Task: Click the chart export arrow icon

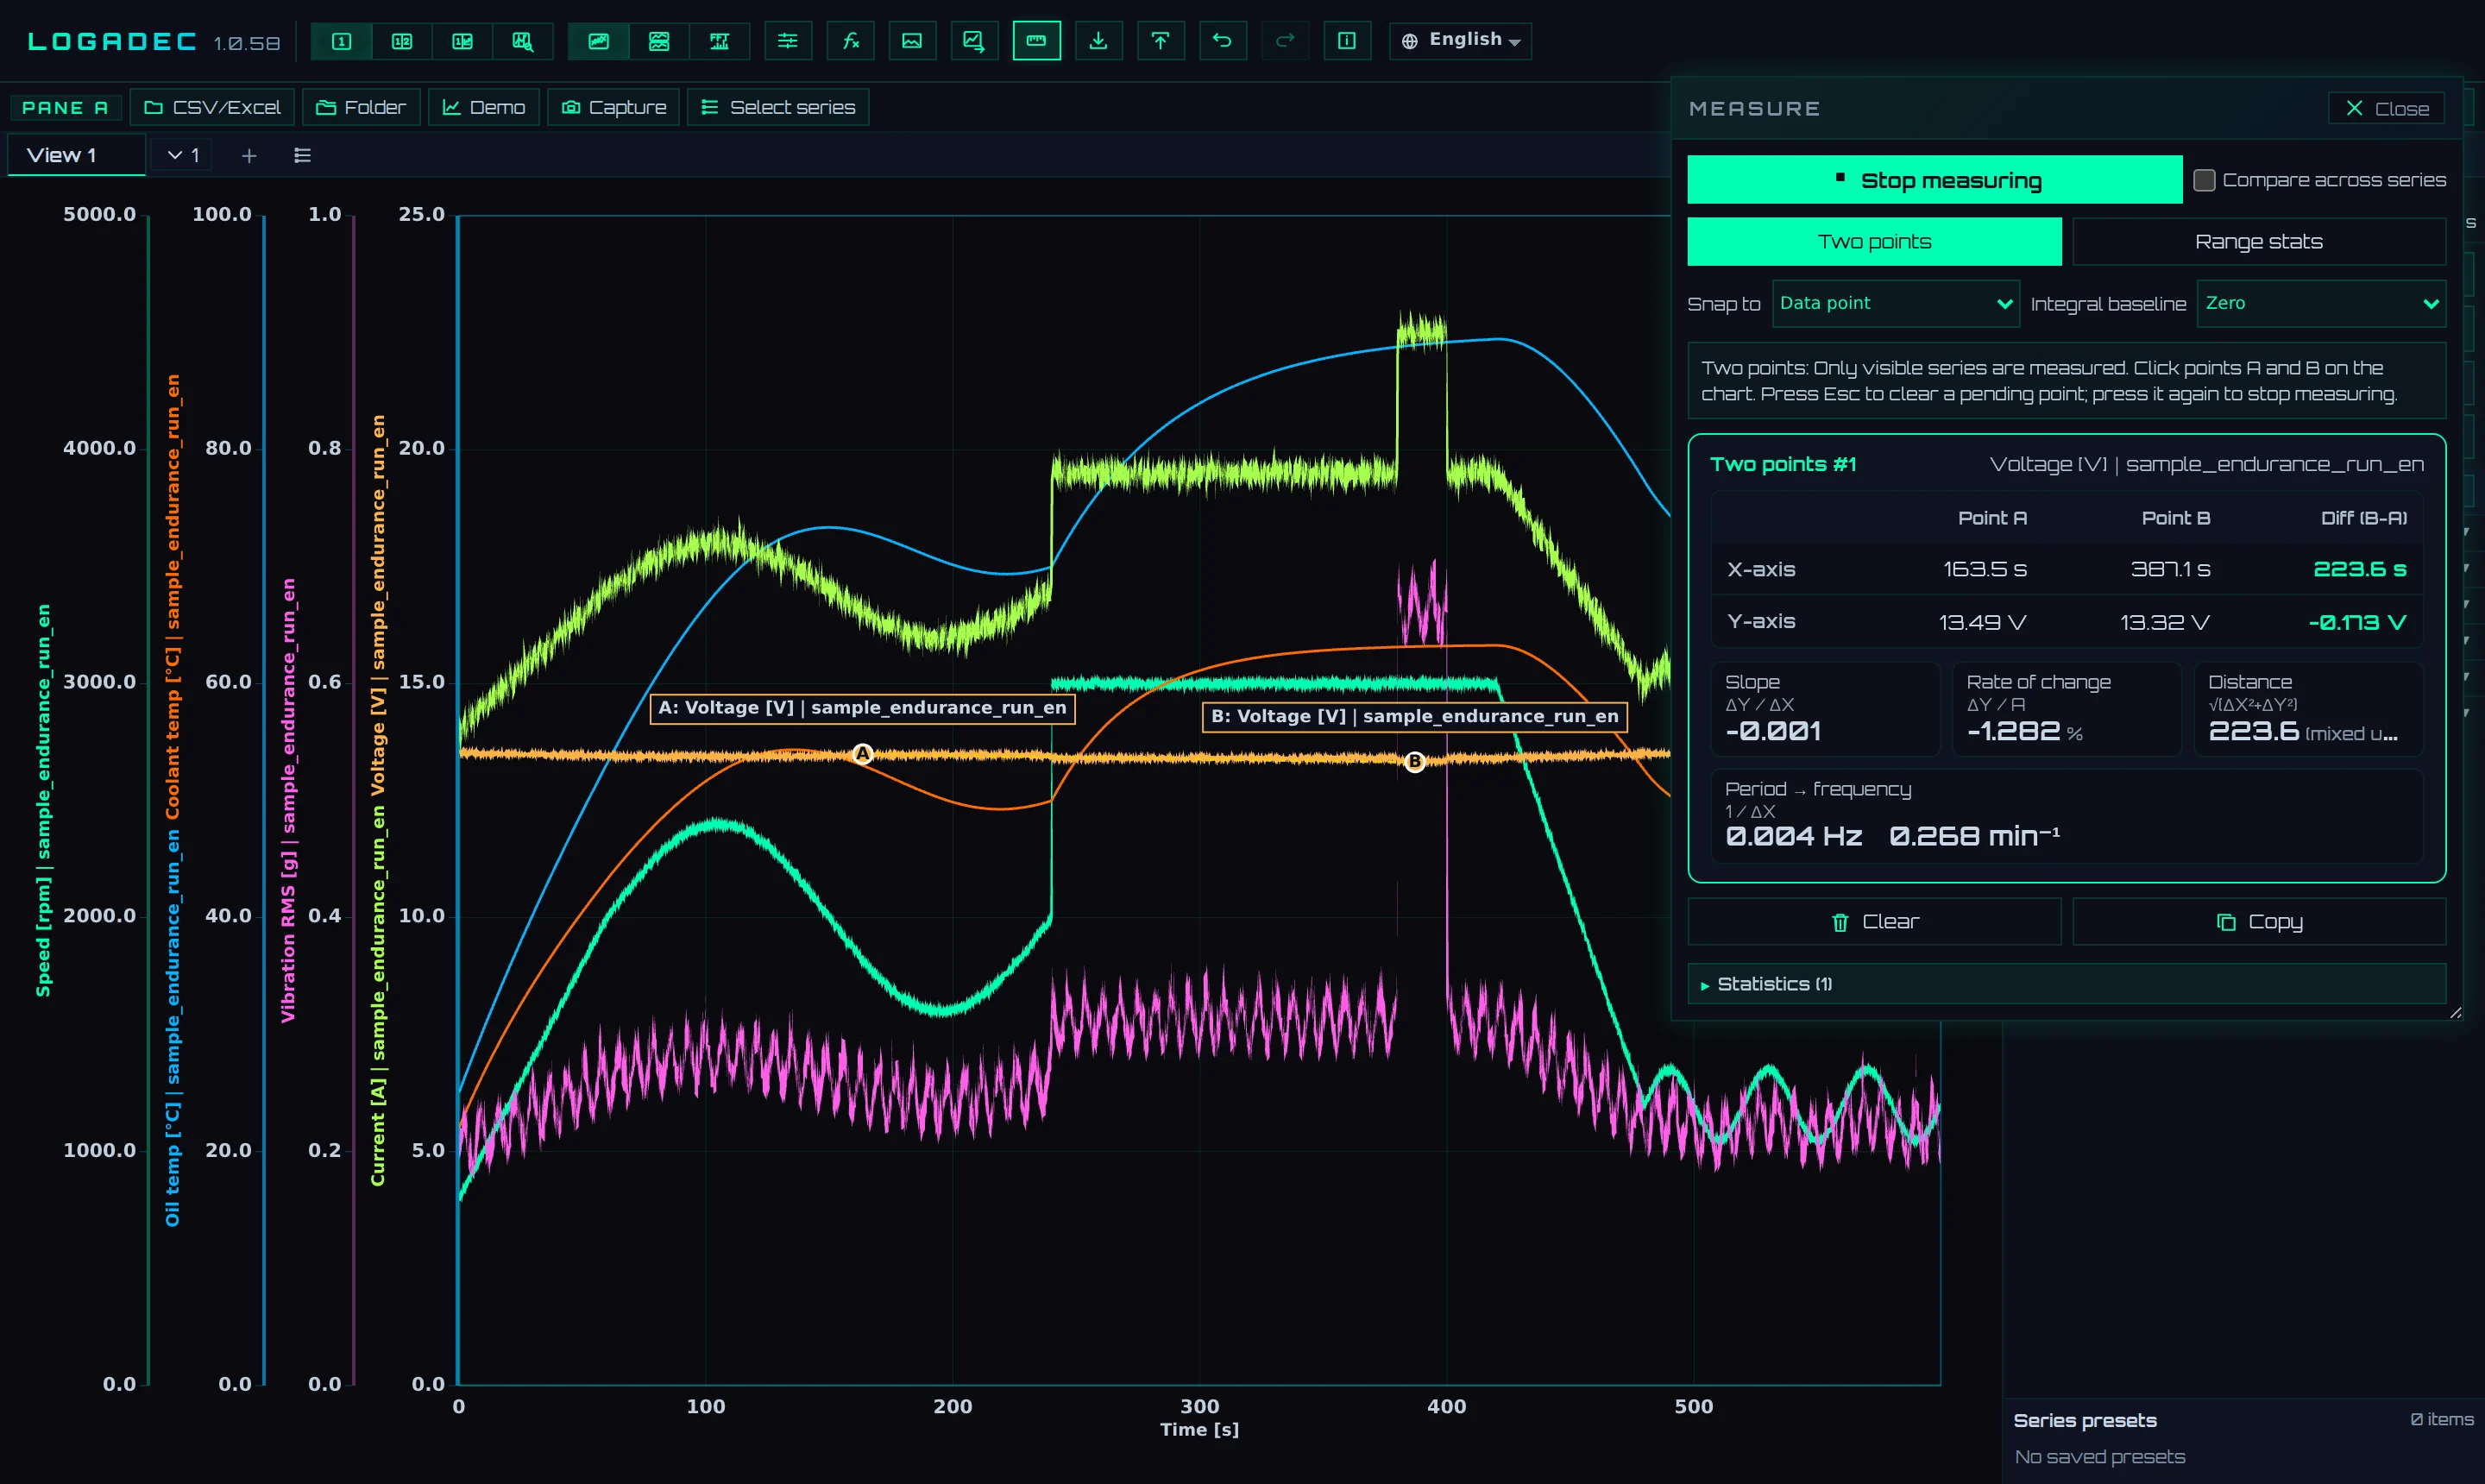Action: [x=974, y=41]
